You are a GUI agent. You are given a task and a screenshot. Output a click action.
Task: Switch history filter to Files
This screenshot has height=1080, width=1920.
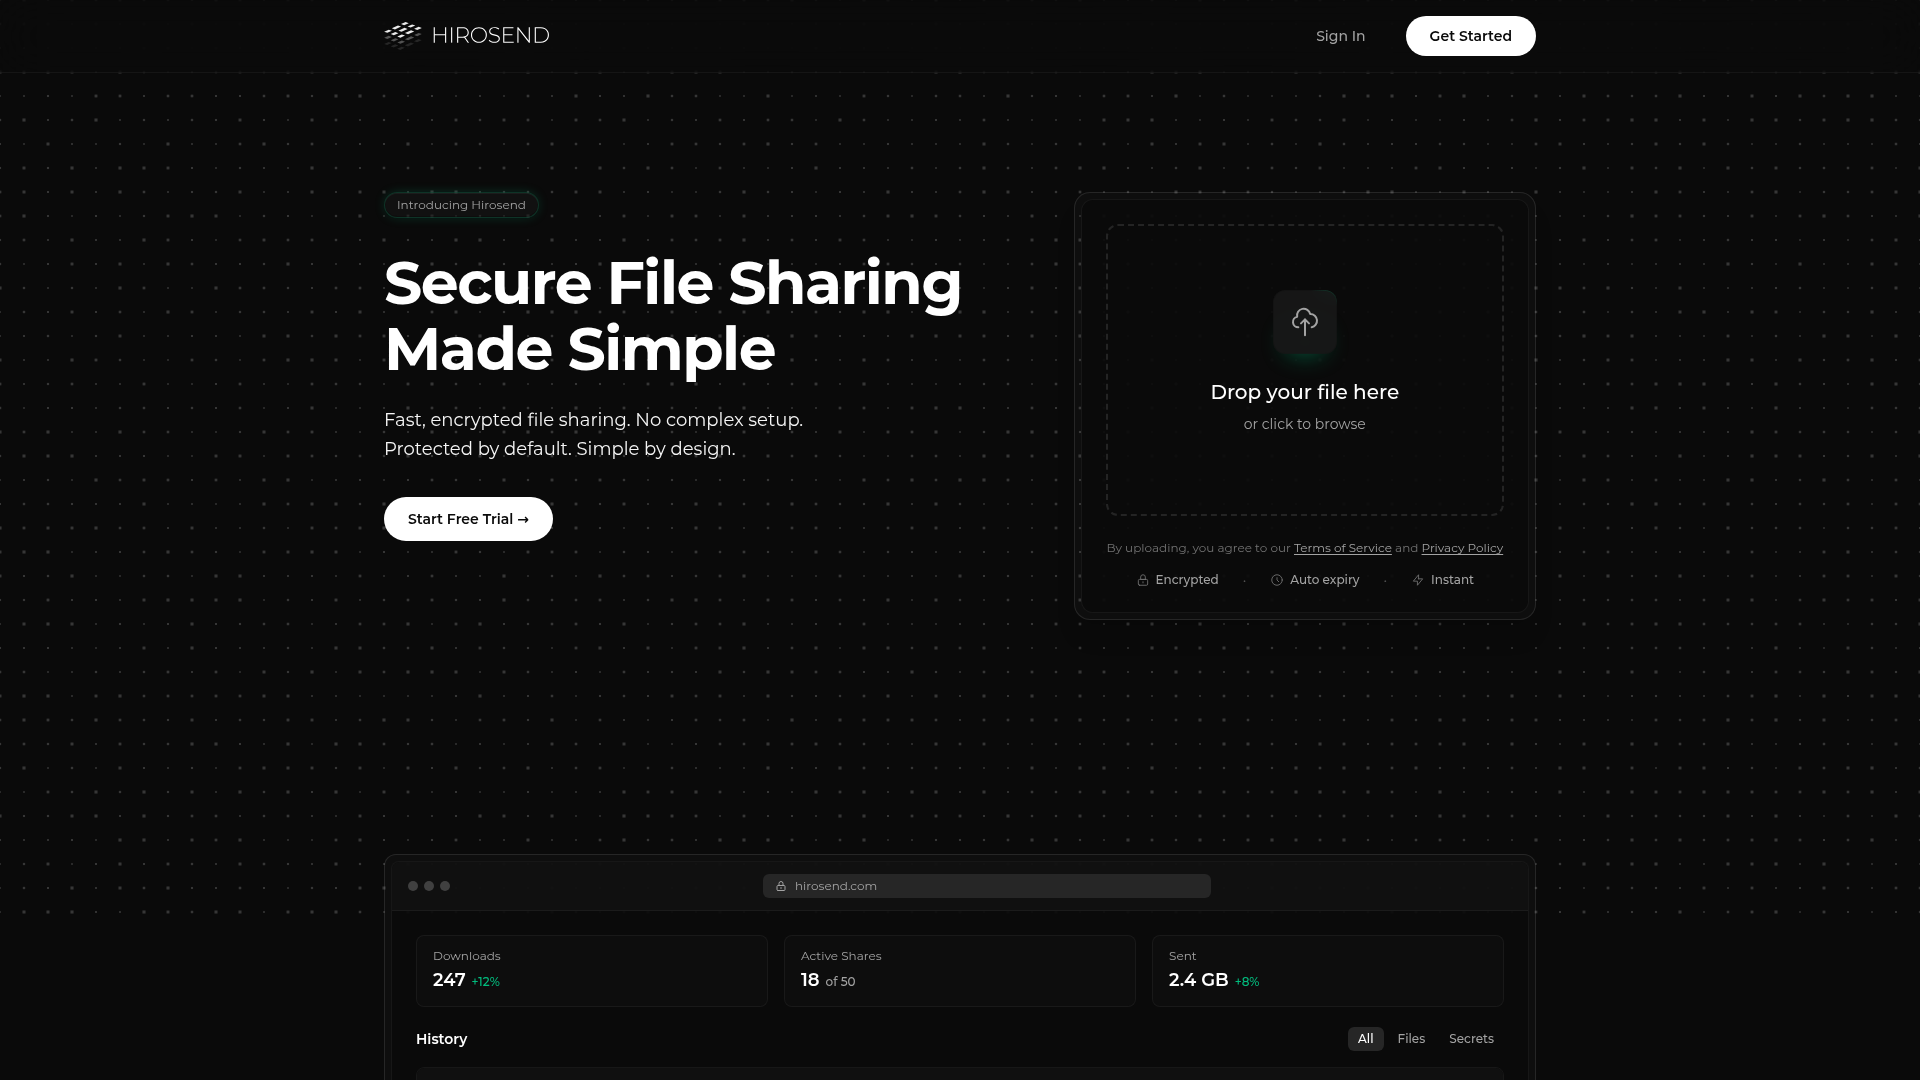1411,1039
